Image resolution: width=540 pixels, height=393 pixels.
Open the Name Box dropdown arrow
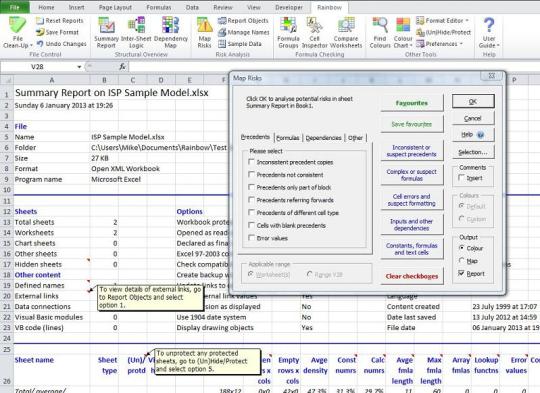(79, 67)
